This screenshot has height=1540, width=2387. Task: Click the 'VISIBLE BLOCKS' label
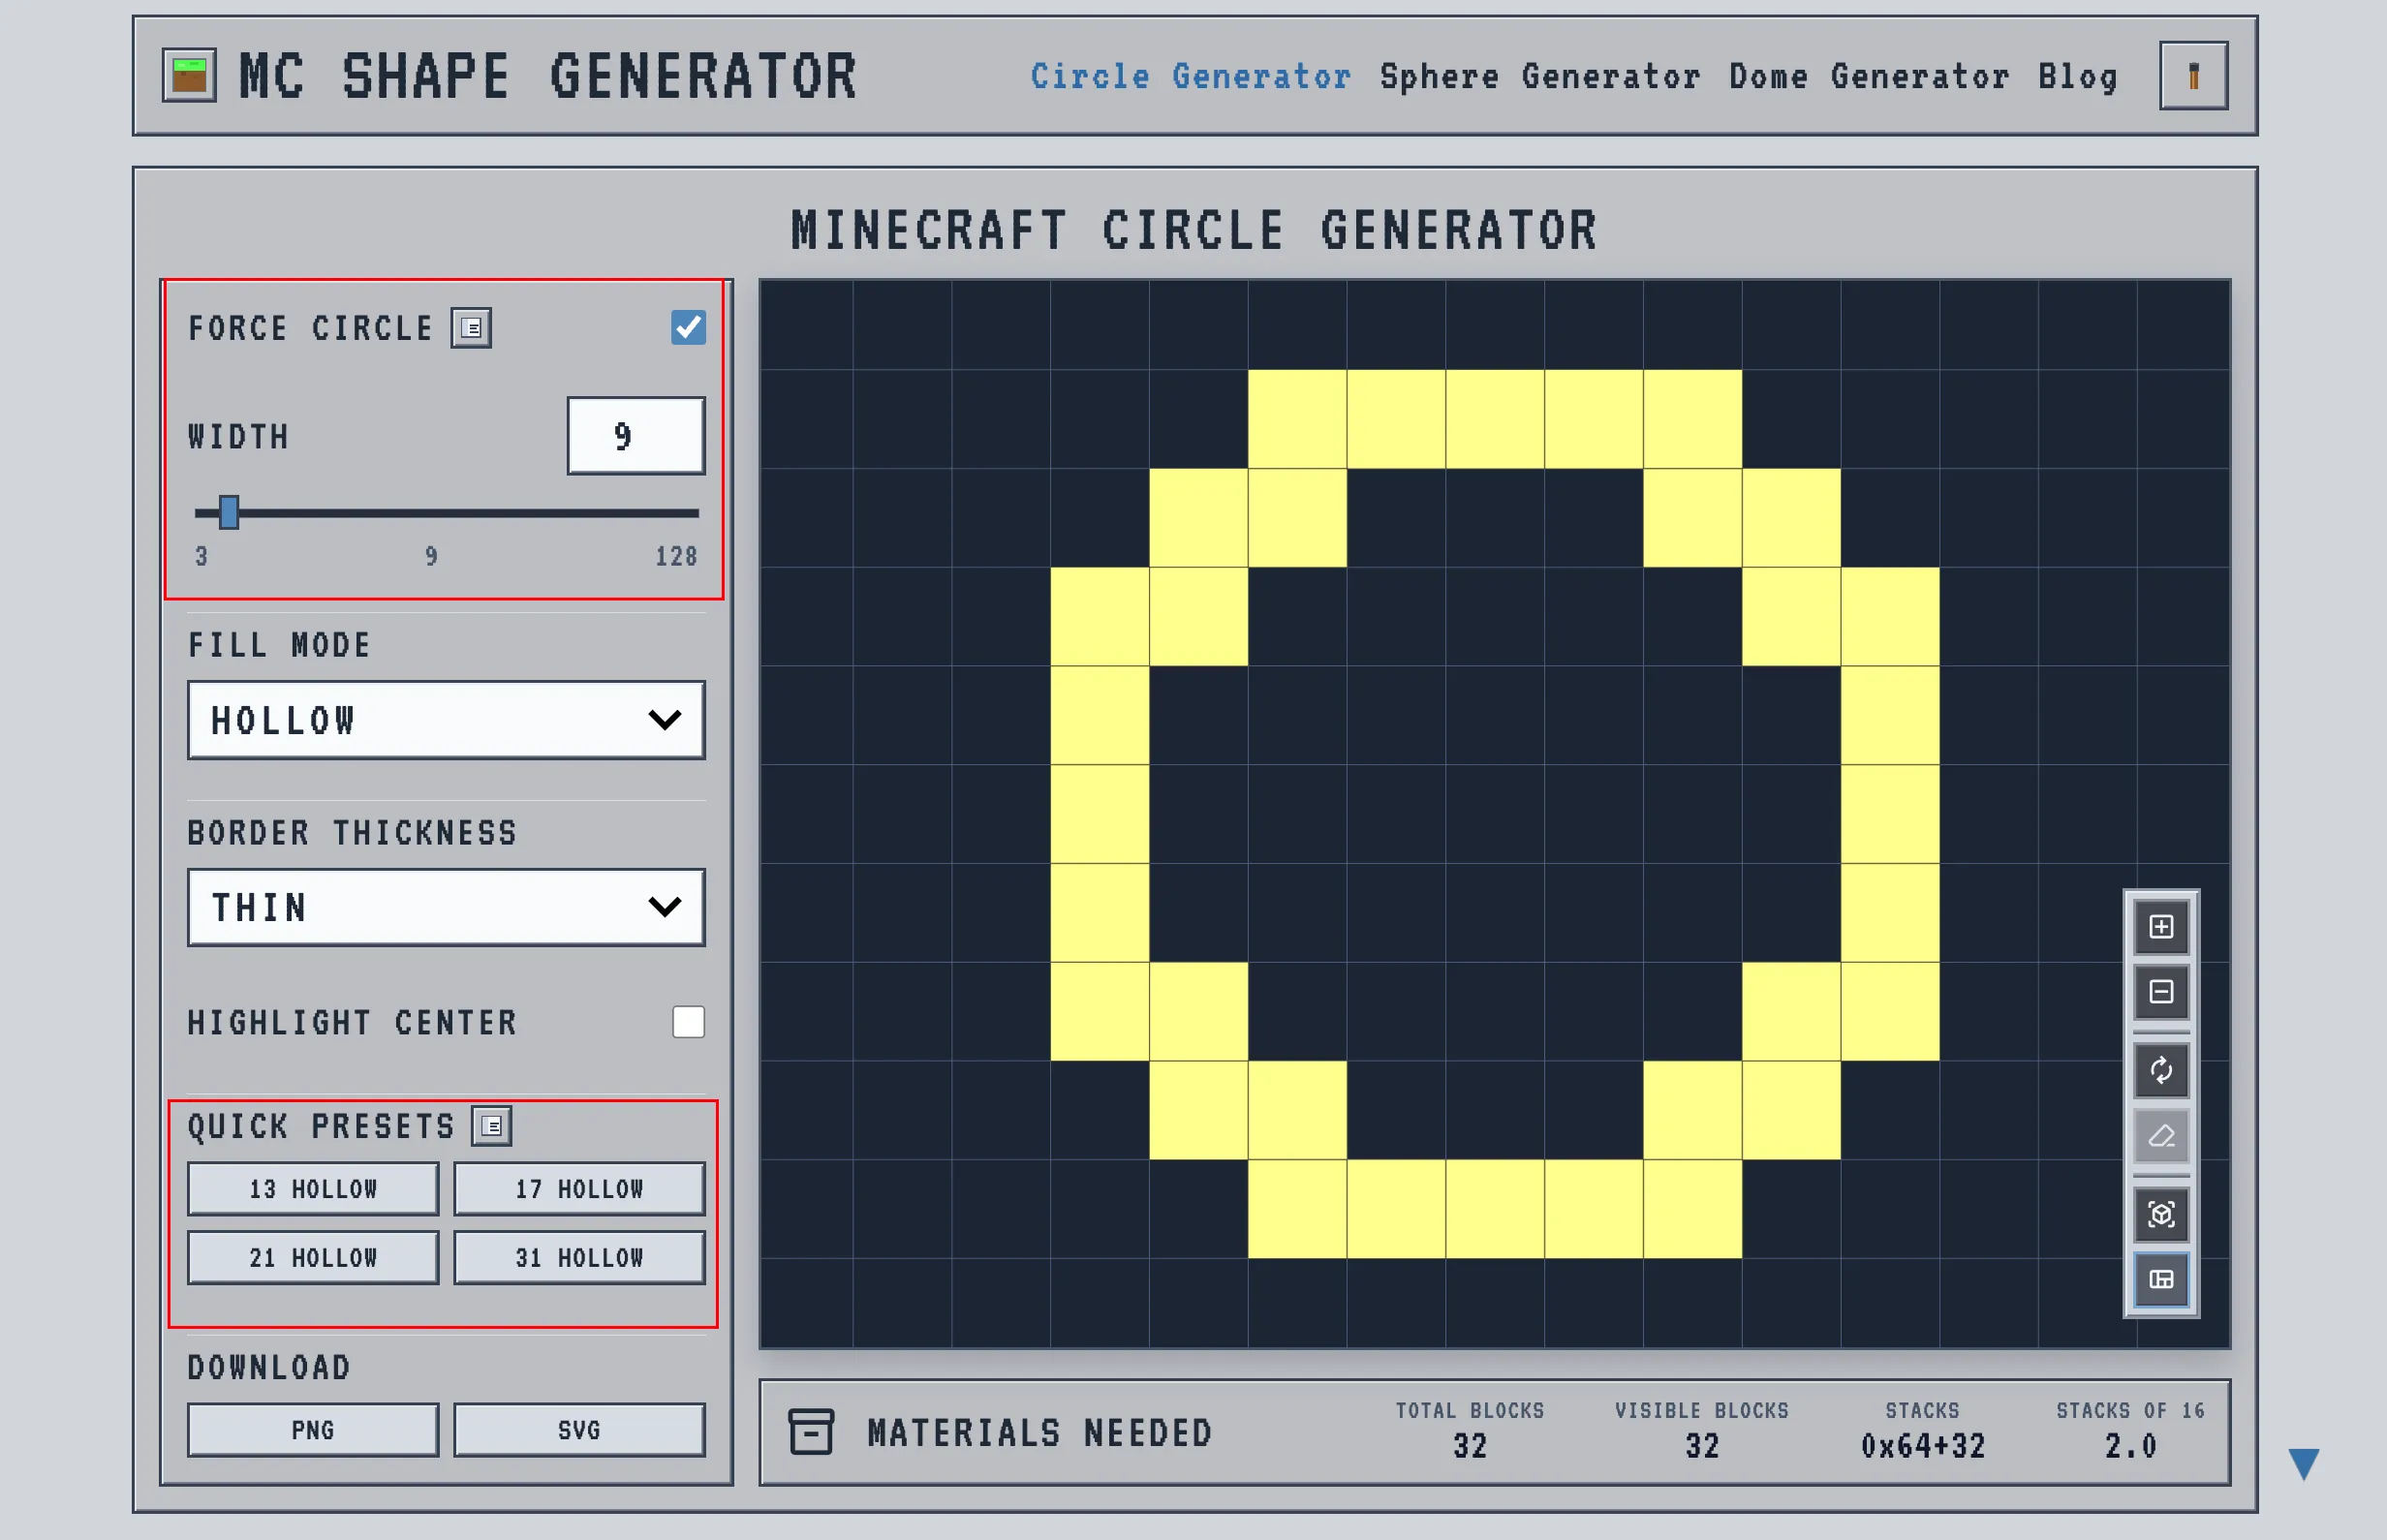tap(1702, 1410)
